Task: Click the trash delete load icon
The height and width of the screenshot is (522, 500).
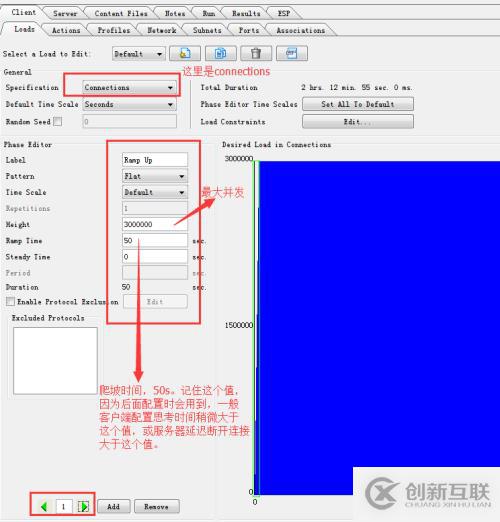Action: (256, 53)
